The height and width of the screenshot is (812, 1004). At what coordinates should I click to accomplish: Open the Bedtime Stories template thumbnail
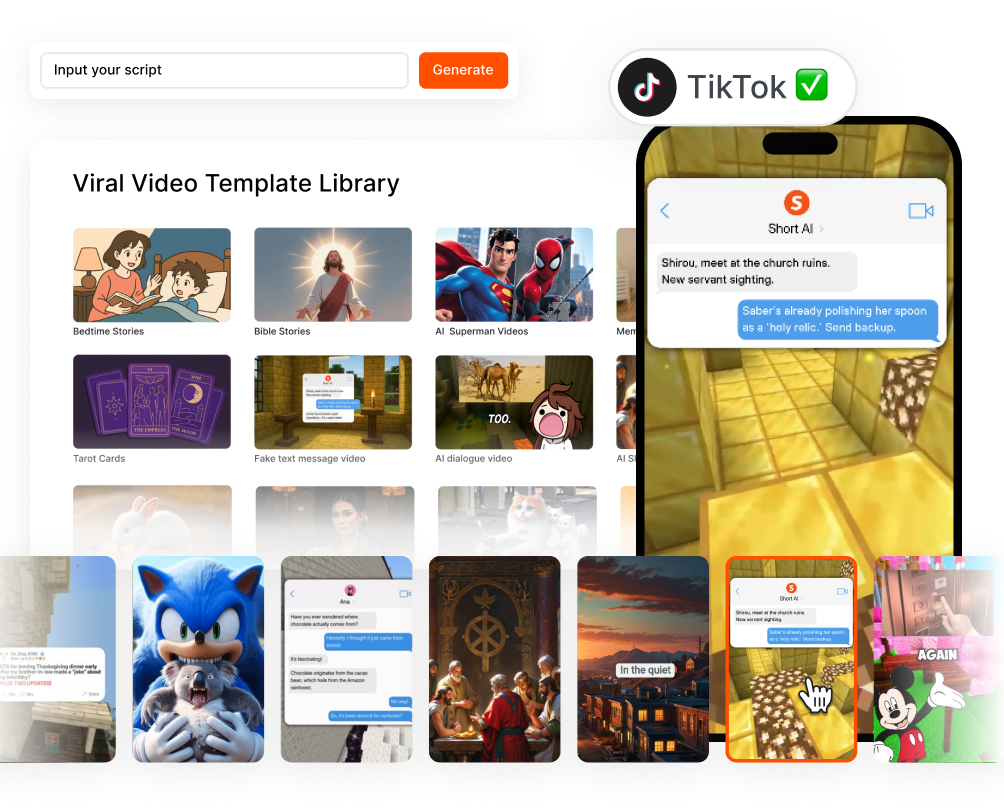click(152, 275)
